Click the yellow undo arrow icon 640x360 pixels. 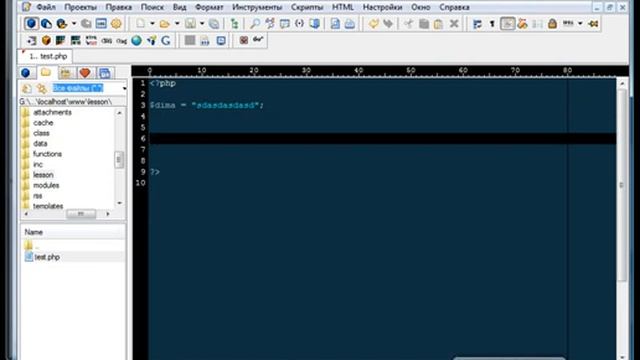[373, 24]
